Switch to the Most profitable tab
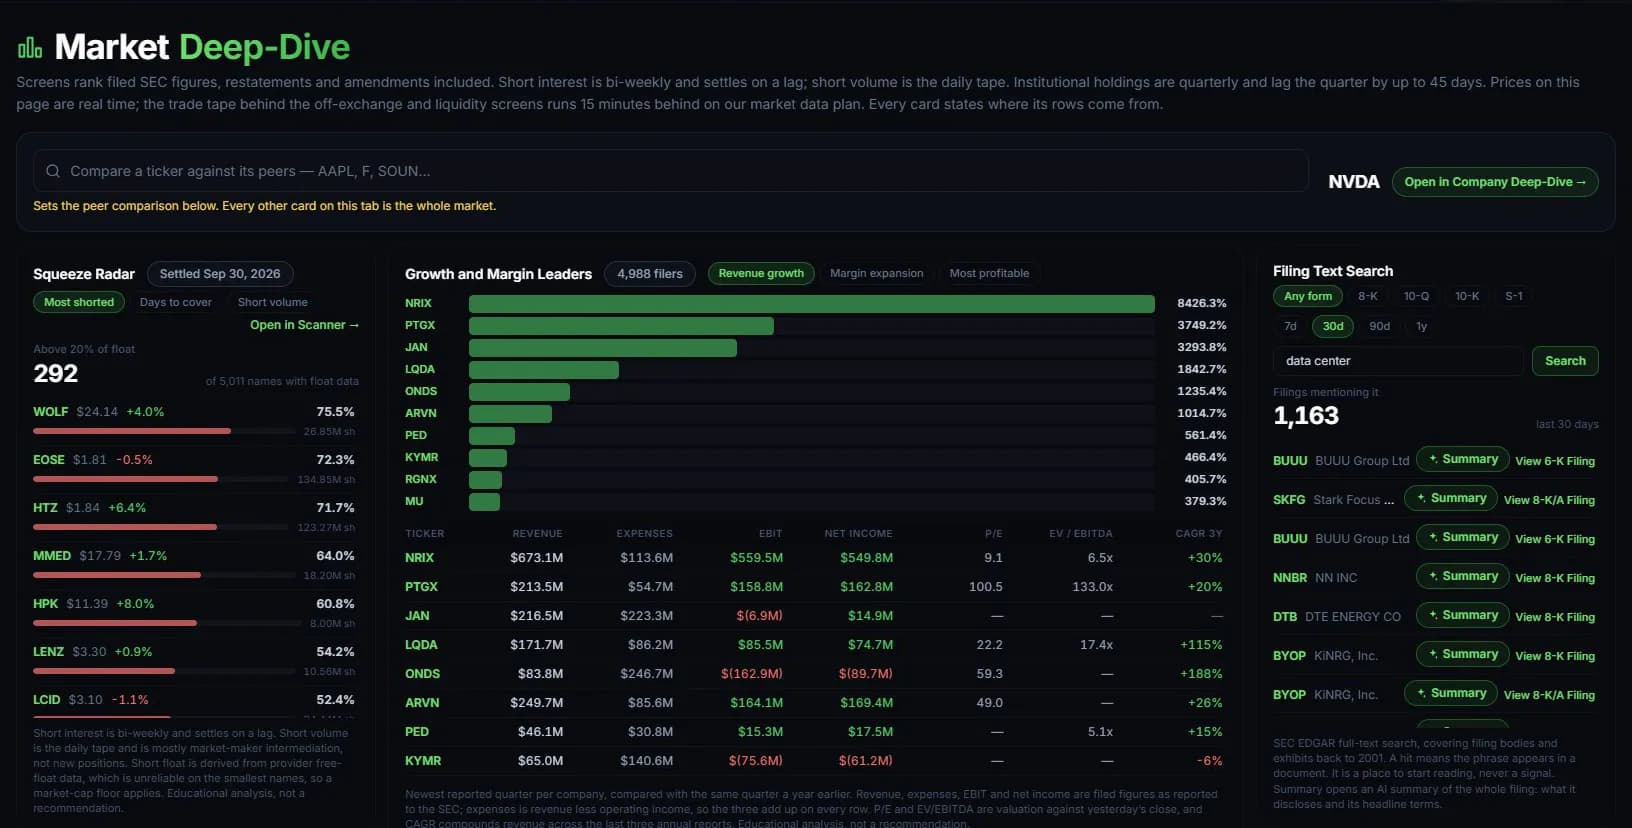Image resolution: width=1632 pixels, height=828 pixels. (x=989, y=273)
